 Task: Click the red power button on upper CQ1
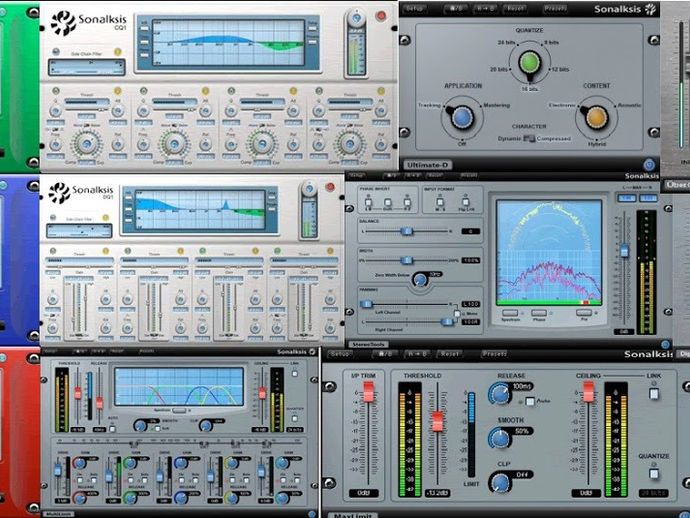381,16
